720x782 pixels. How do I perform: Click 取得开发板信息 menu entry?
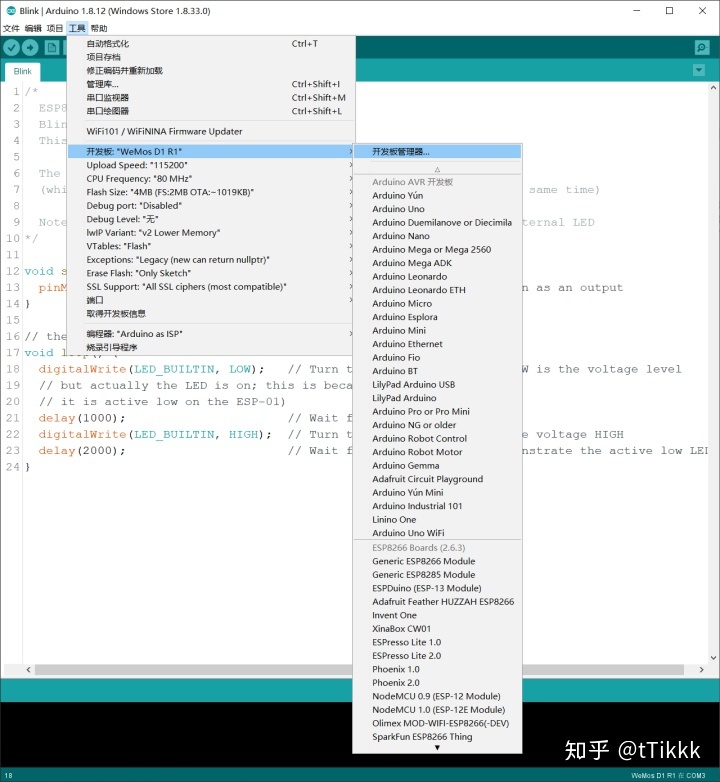(211, 313)
